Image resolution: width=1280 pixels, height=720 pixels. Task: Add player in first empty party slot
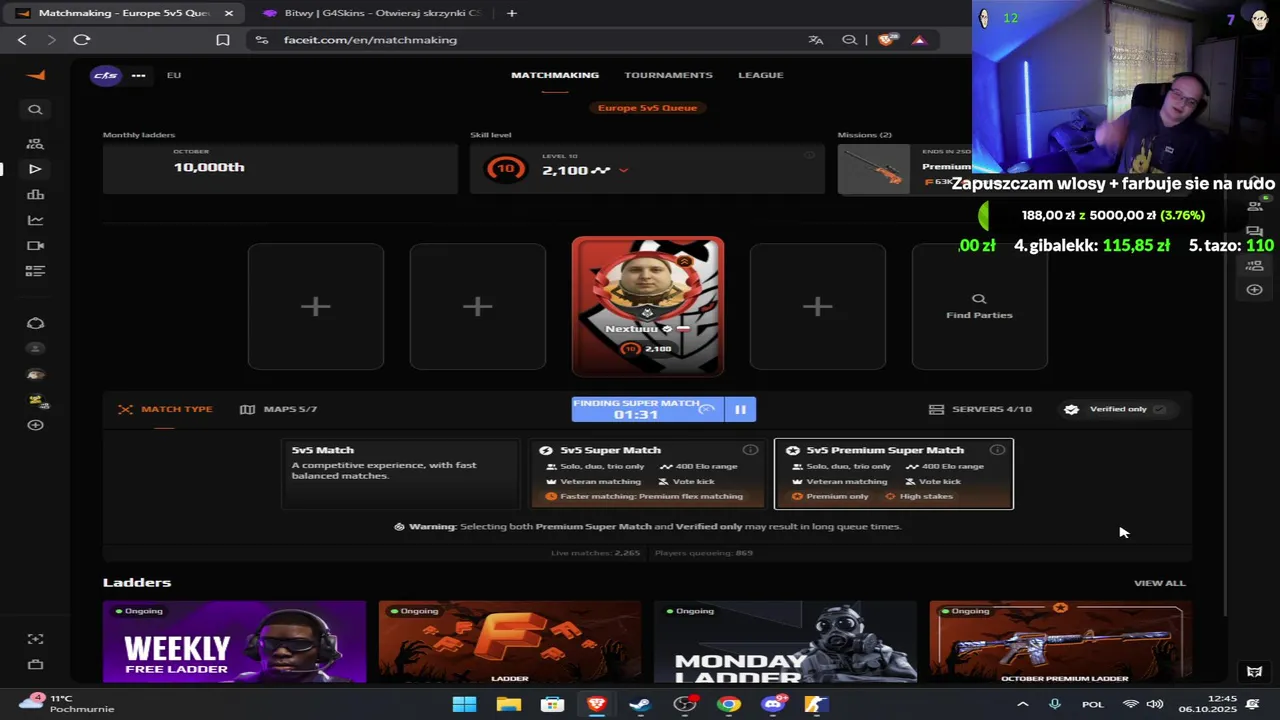click(316, 307)
